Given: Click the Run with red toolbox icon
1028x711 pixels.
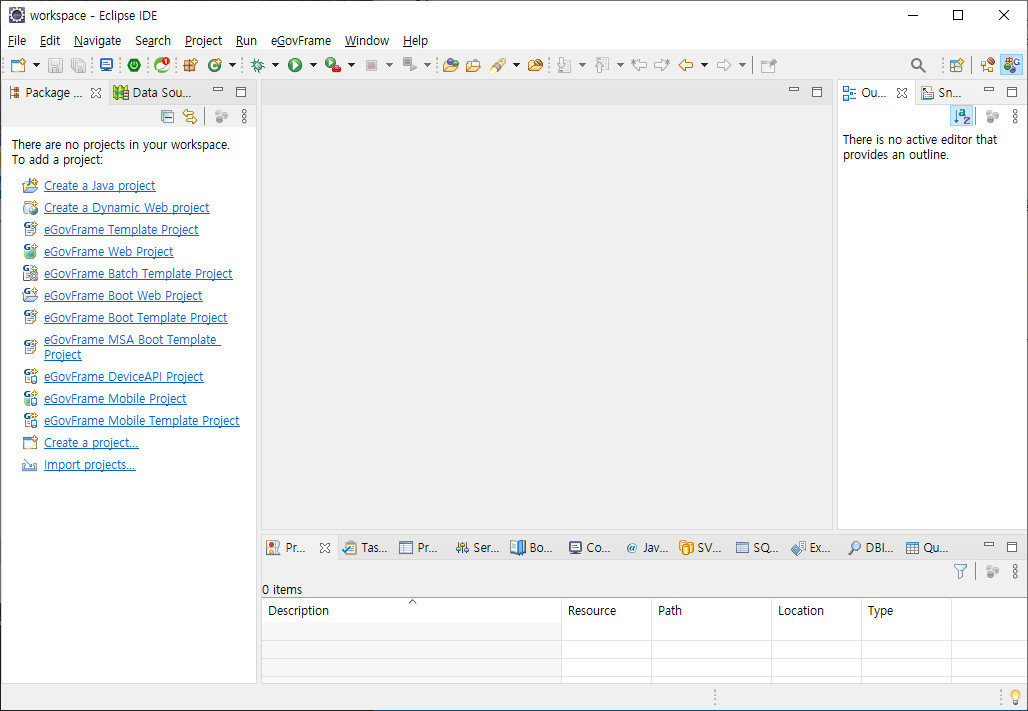Looking at the screenshot, I should (333, 65).
